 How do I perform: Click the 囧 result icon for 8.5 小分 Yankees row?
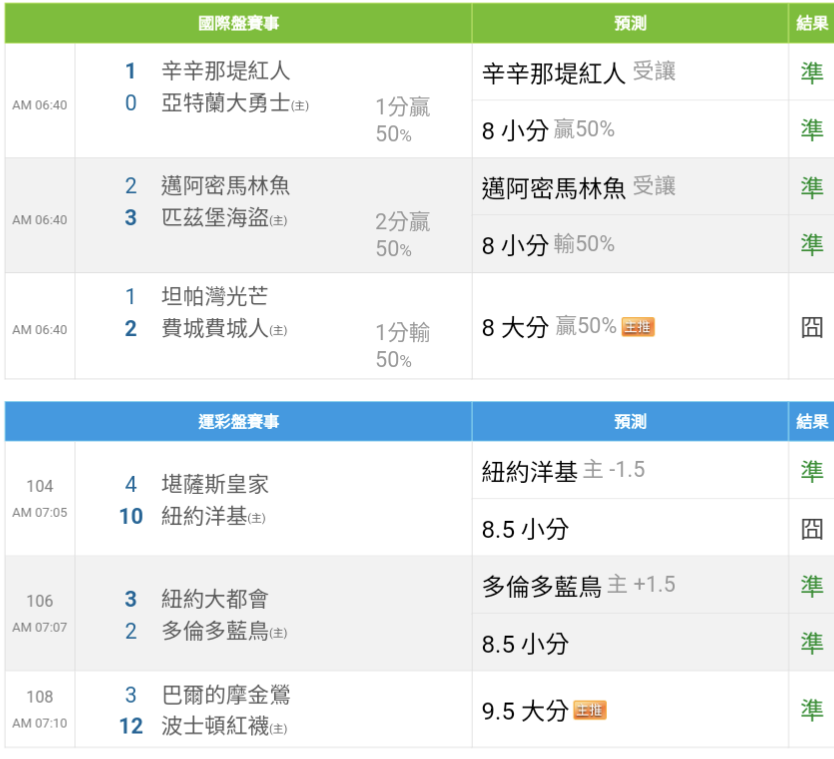click(x=812, y=528)
